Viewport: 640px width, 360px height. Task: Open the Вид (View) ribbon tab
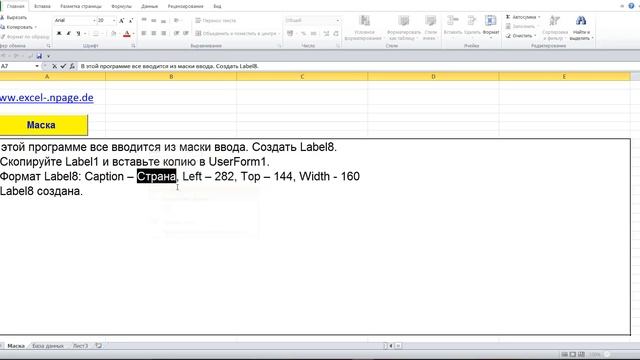pyautogui.click(x=217, y=6)
